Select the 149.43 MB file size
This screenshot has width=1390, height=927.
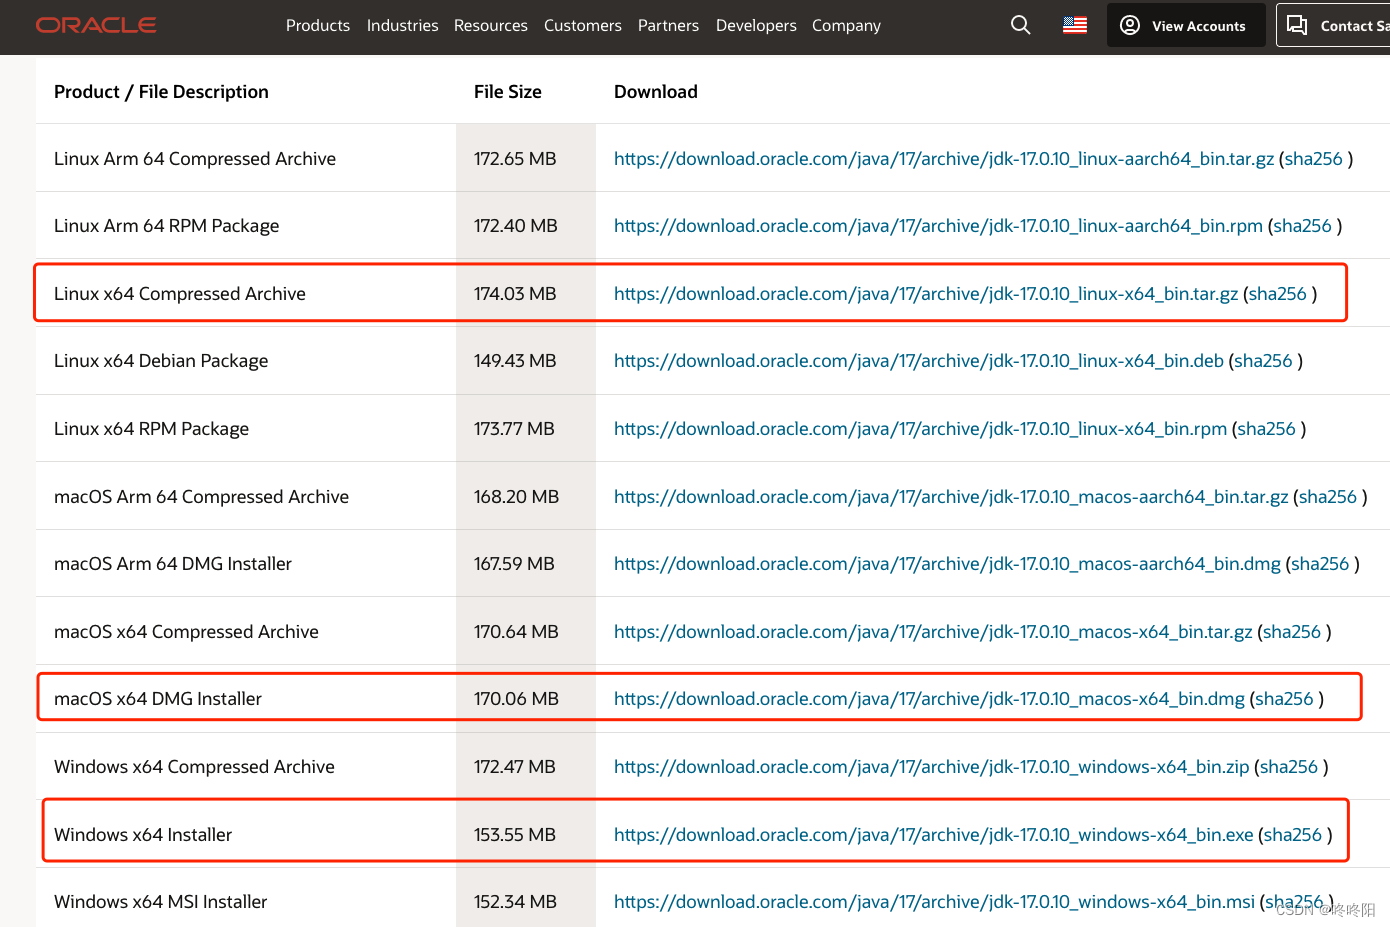pyautogui.click(x=515, y=361)
